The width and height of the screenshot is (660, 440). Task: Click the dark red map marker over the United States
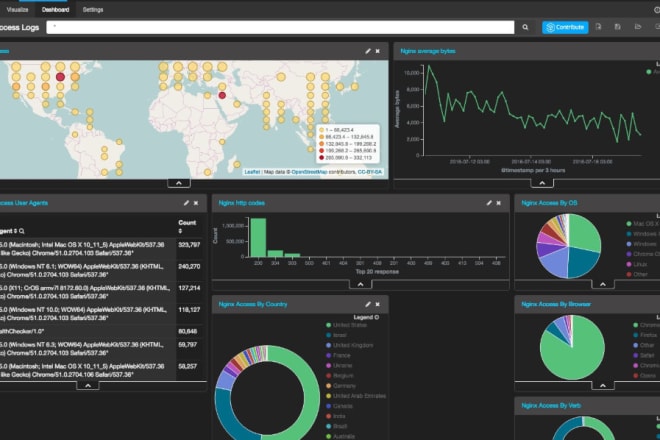(x=60, y=77)
